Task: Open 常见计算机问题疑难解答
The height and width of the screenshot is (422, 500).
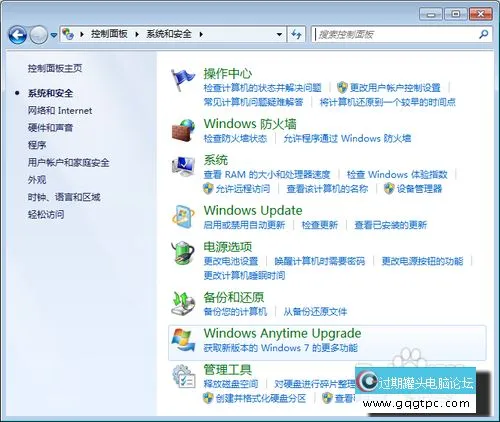Action: coord(253,102)
